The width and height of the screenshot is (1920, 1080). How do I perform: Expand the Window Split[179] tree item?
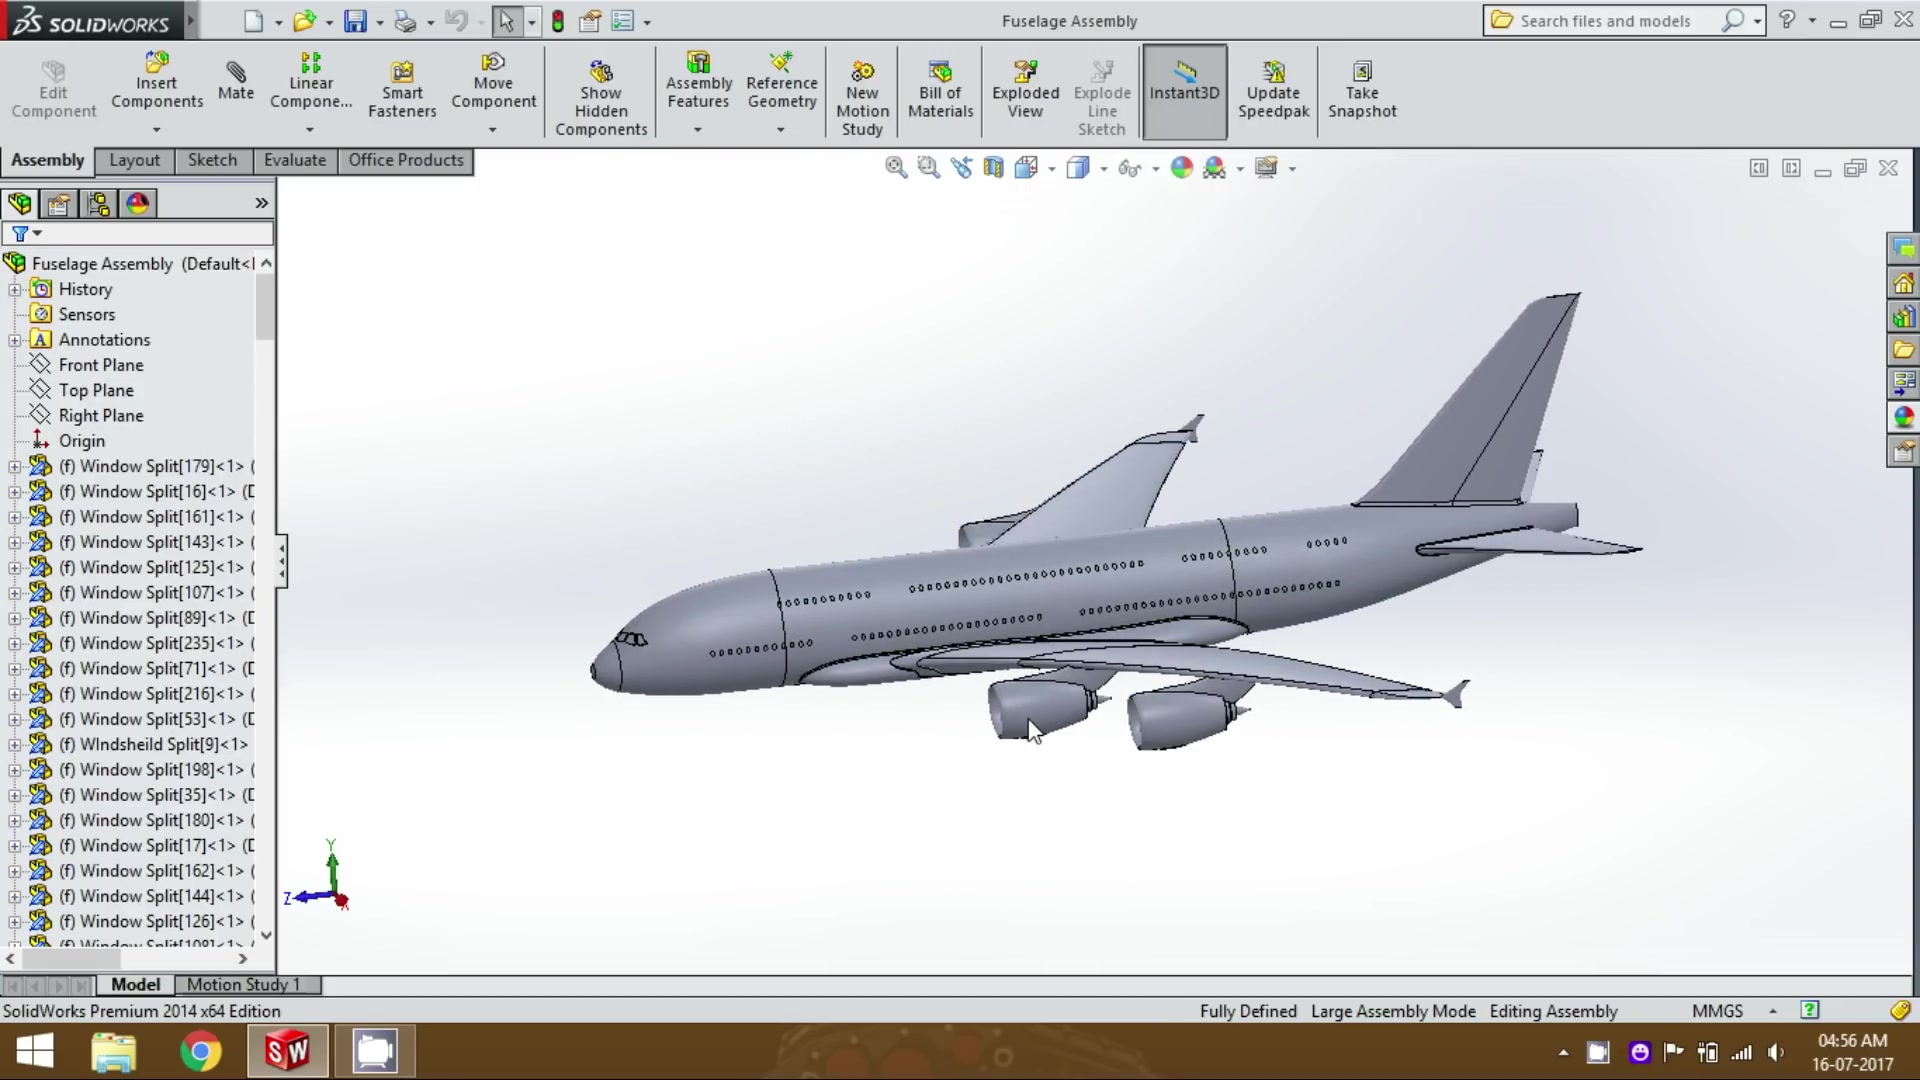[x=14, y=466]
